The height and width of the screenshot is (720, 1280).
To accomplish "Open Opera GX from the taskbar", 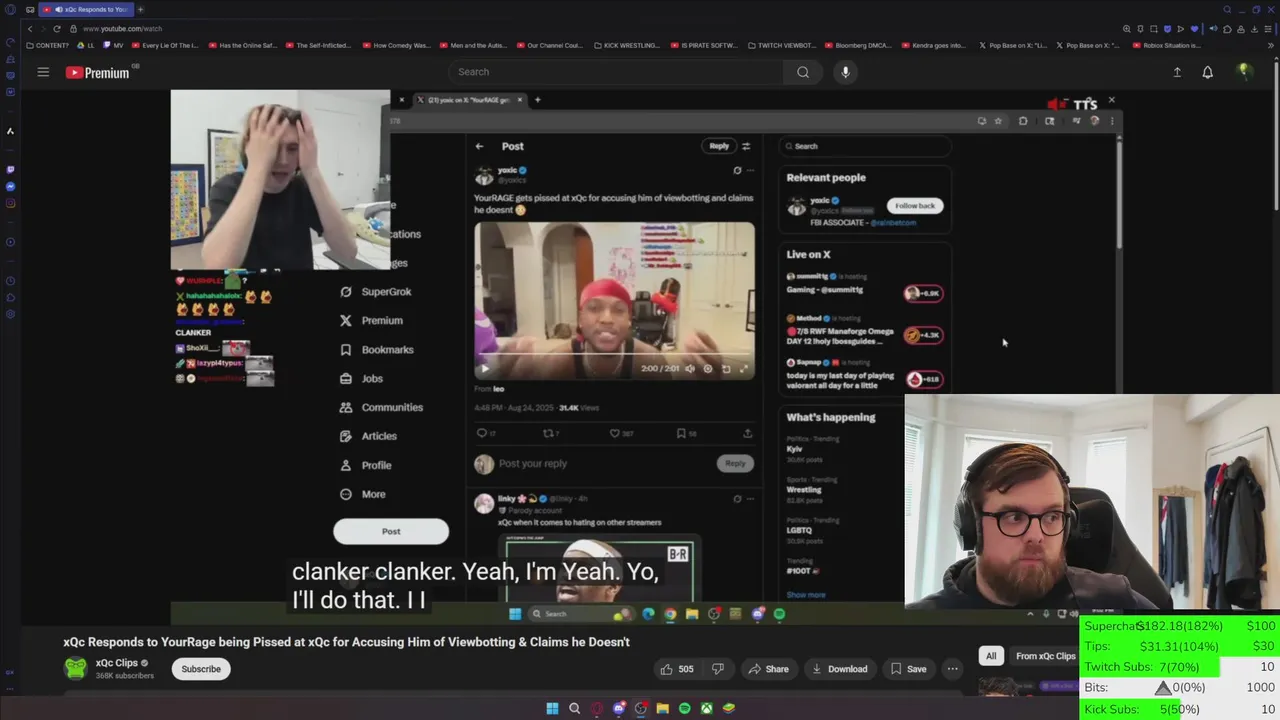I will [x=597, y=708].
